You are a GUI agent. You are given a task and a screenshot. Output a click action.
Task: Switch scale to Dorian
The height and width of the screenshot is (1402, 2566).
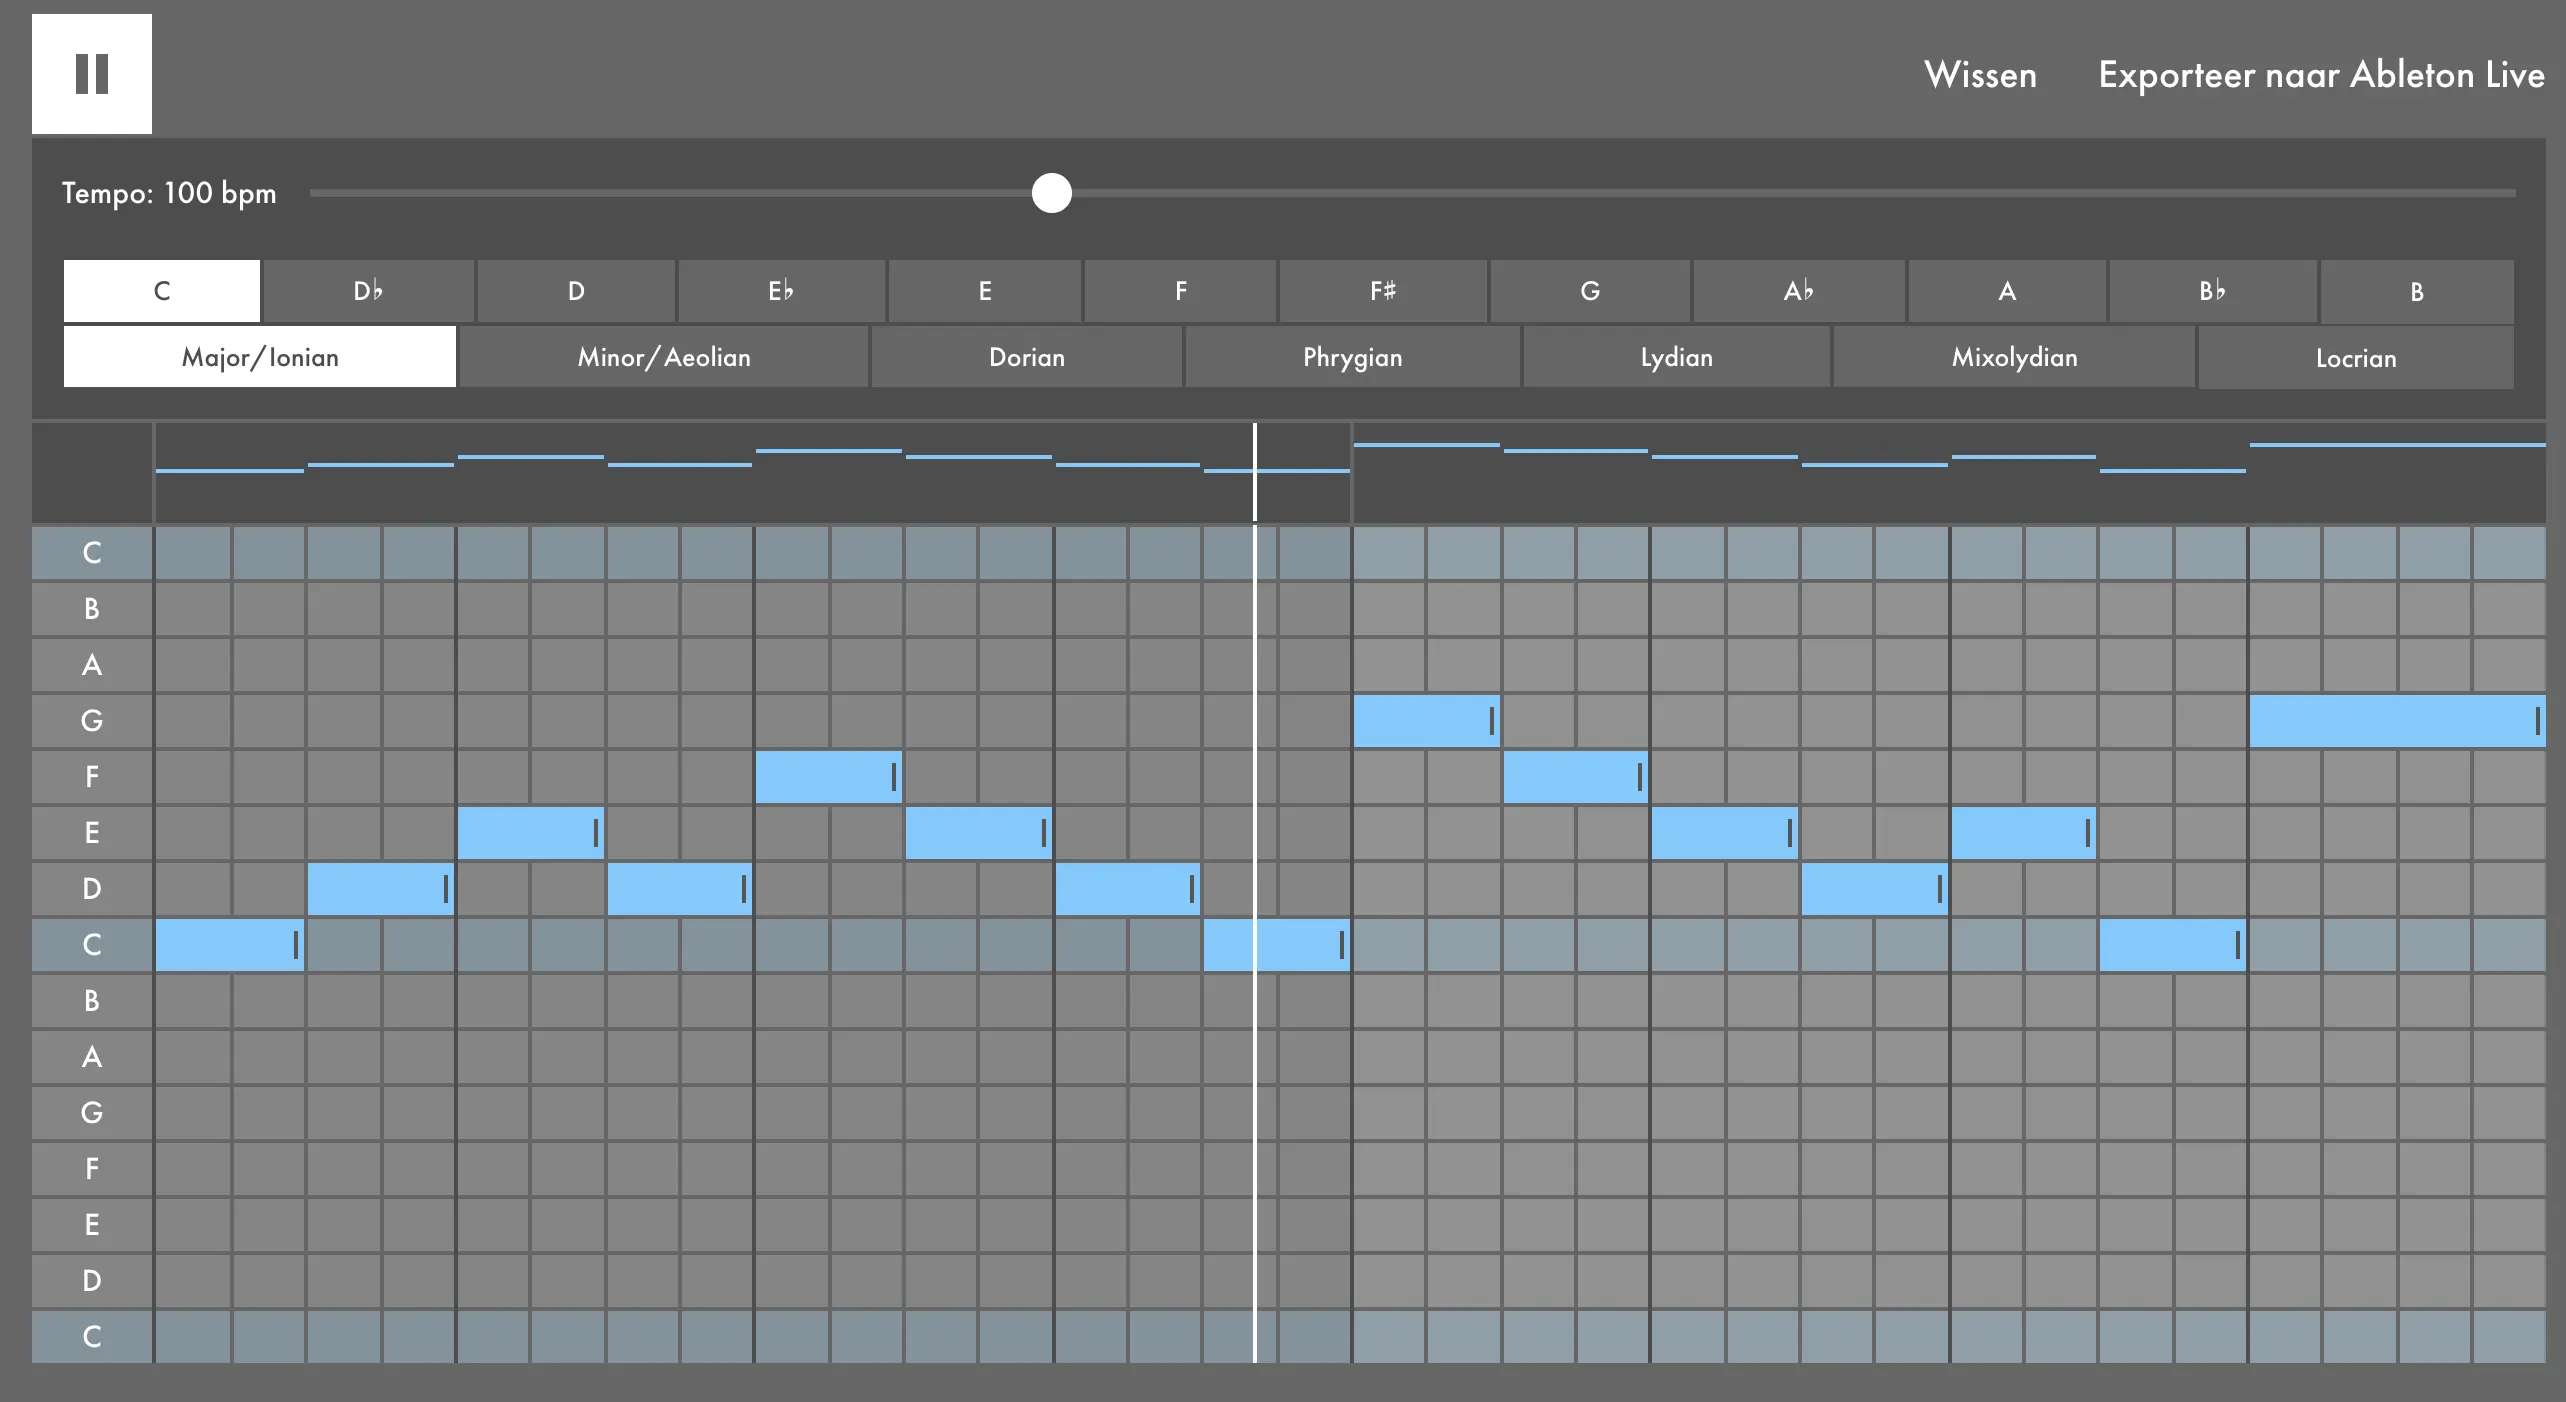pyautogui.click(x=1026, y=357)
